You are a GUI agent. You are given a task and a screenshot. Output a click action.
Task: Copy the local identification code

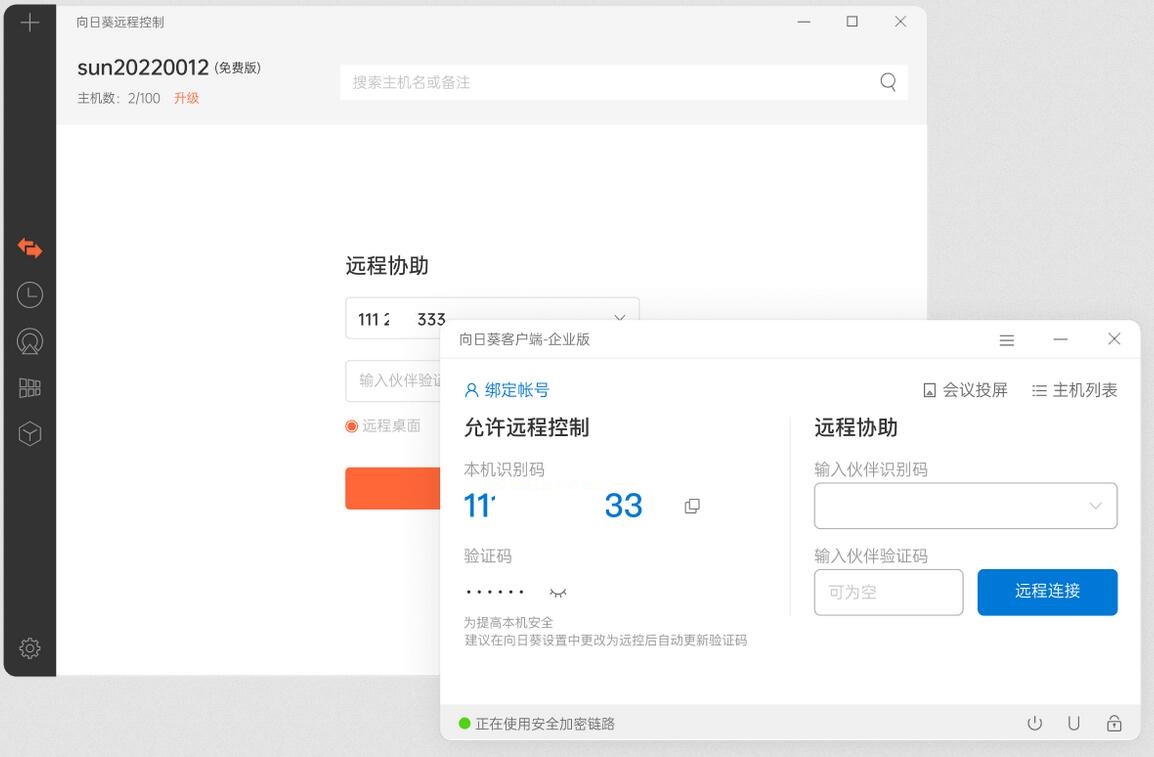point(692,506)
